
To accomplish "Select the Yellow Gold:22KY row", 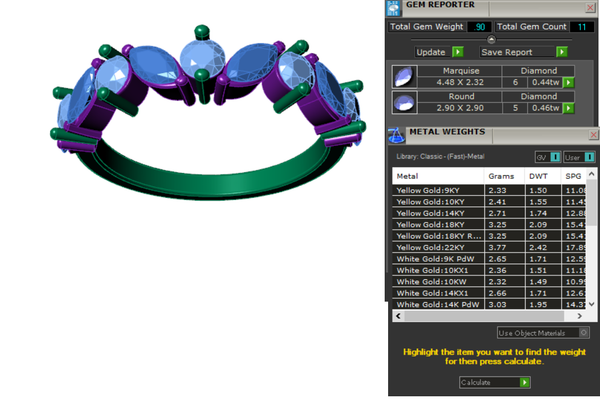I will coord(489,247).
